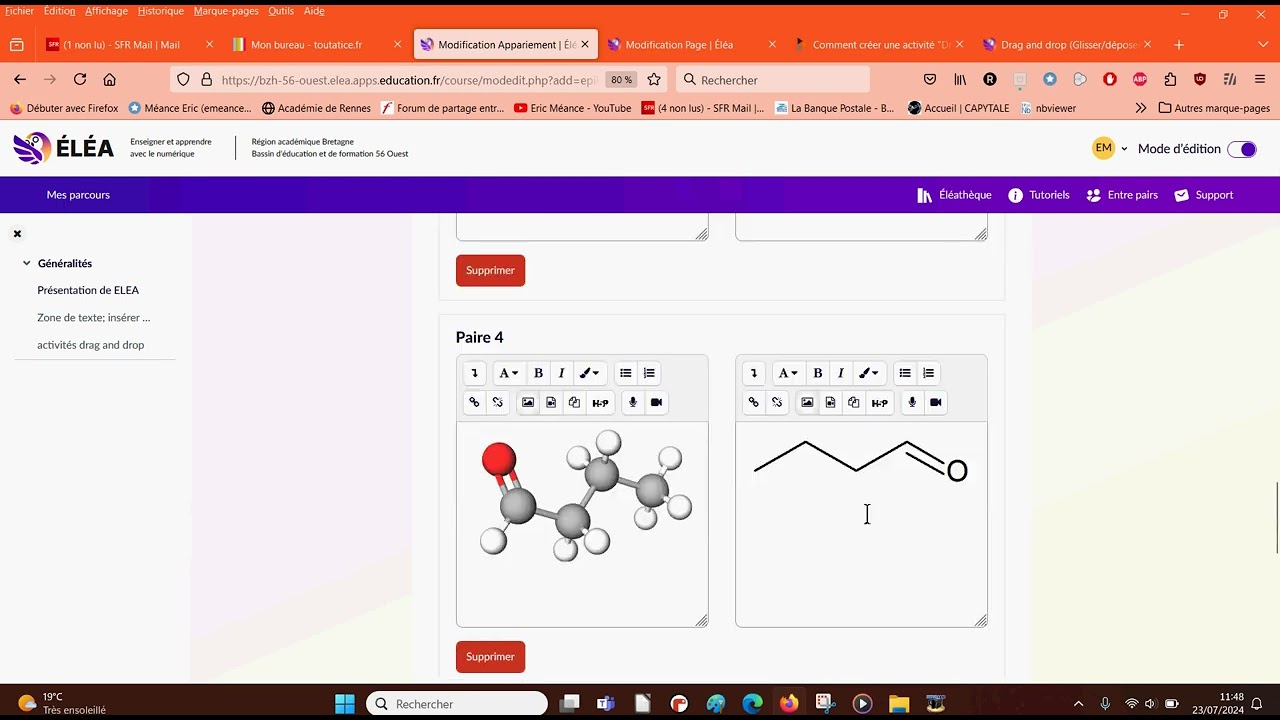Open Éléathèque

coord(954,195)
